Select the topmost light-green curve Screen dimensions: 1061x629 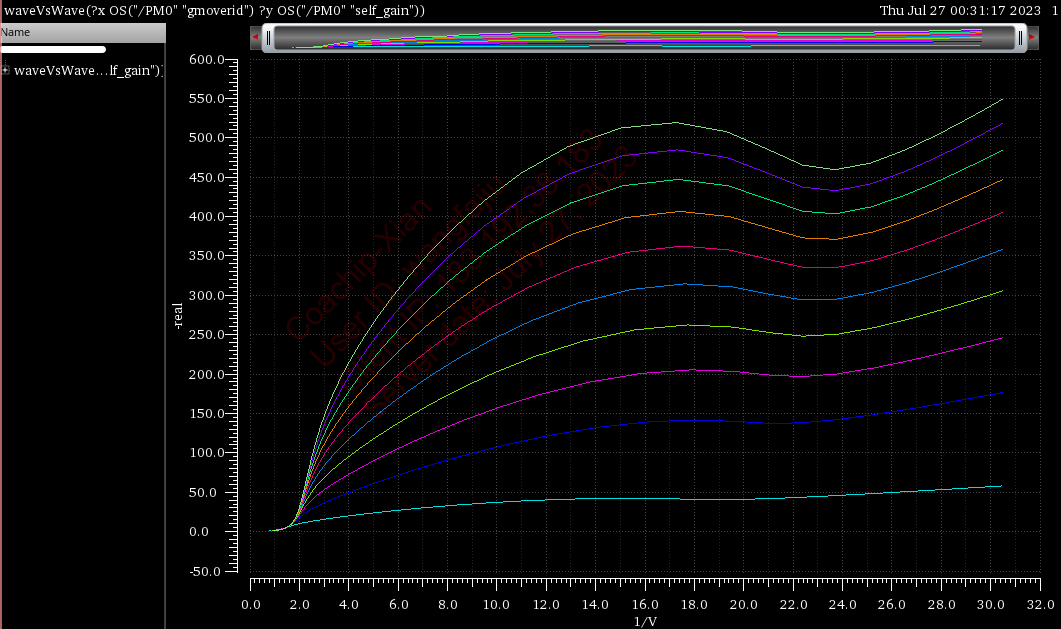point(676,122)
